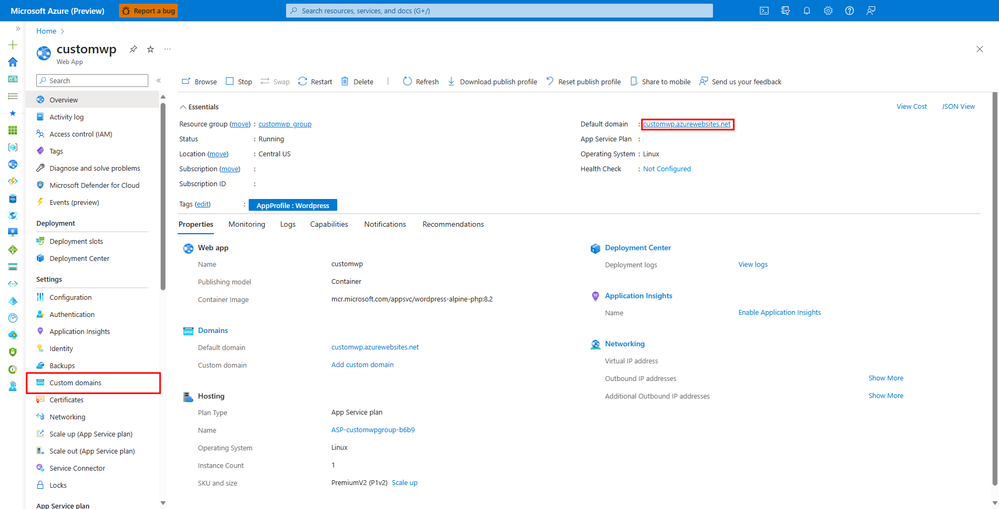Open the customwp_group resource group link
This screenshot has width=999, height=509.
point(285,124)
